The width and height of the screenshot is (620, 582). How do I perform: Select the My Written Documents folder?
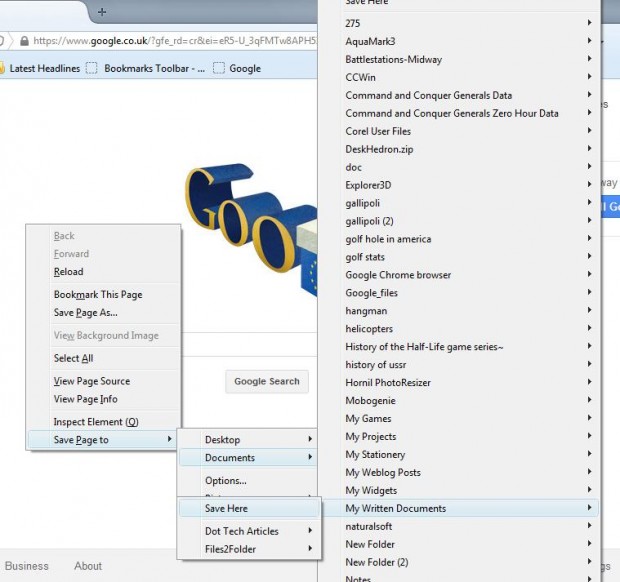(x=459, y=508)
